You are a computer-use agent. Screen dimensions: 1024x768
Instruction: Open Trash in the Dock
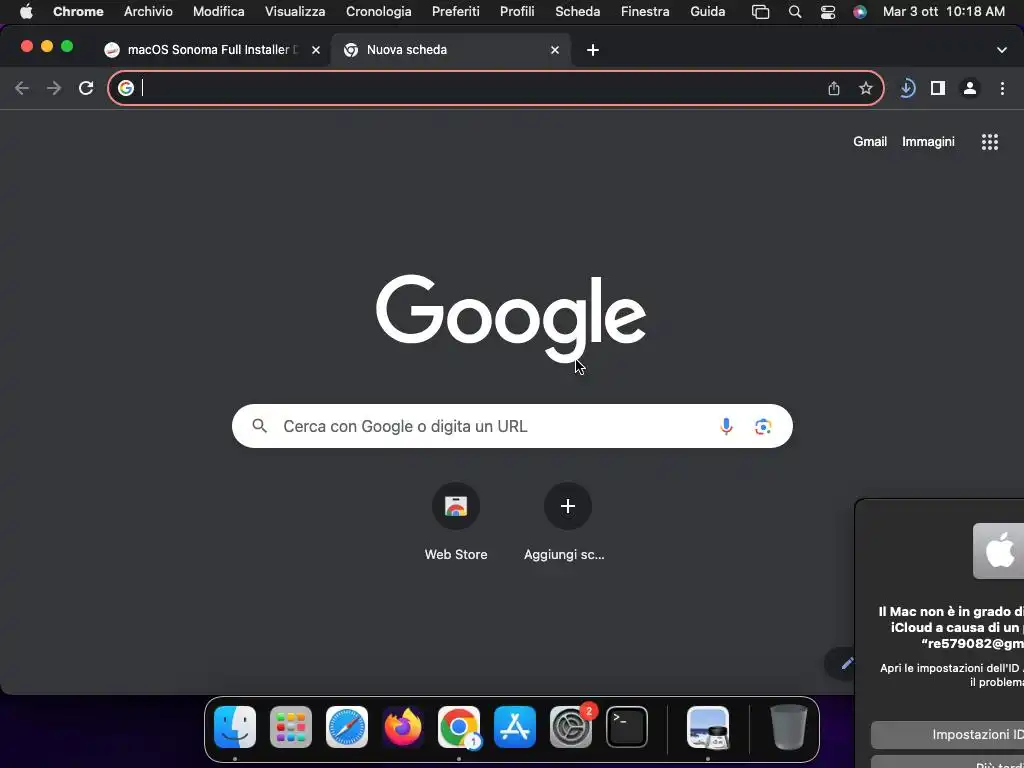[789, 727]
